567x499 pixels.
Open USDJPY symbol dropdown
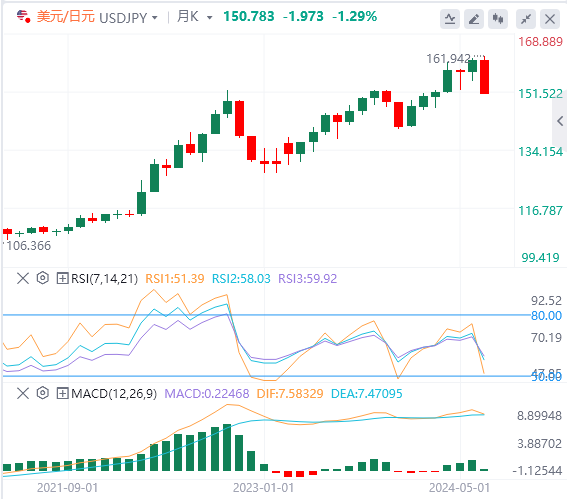[x=128, y=17]
